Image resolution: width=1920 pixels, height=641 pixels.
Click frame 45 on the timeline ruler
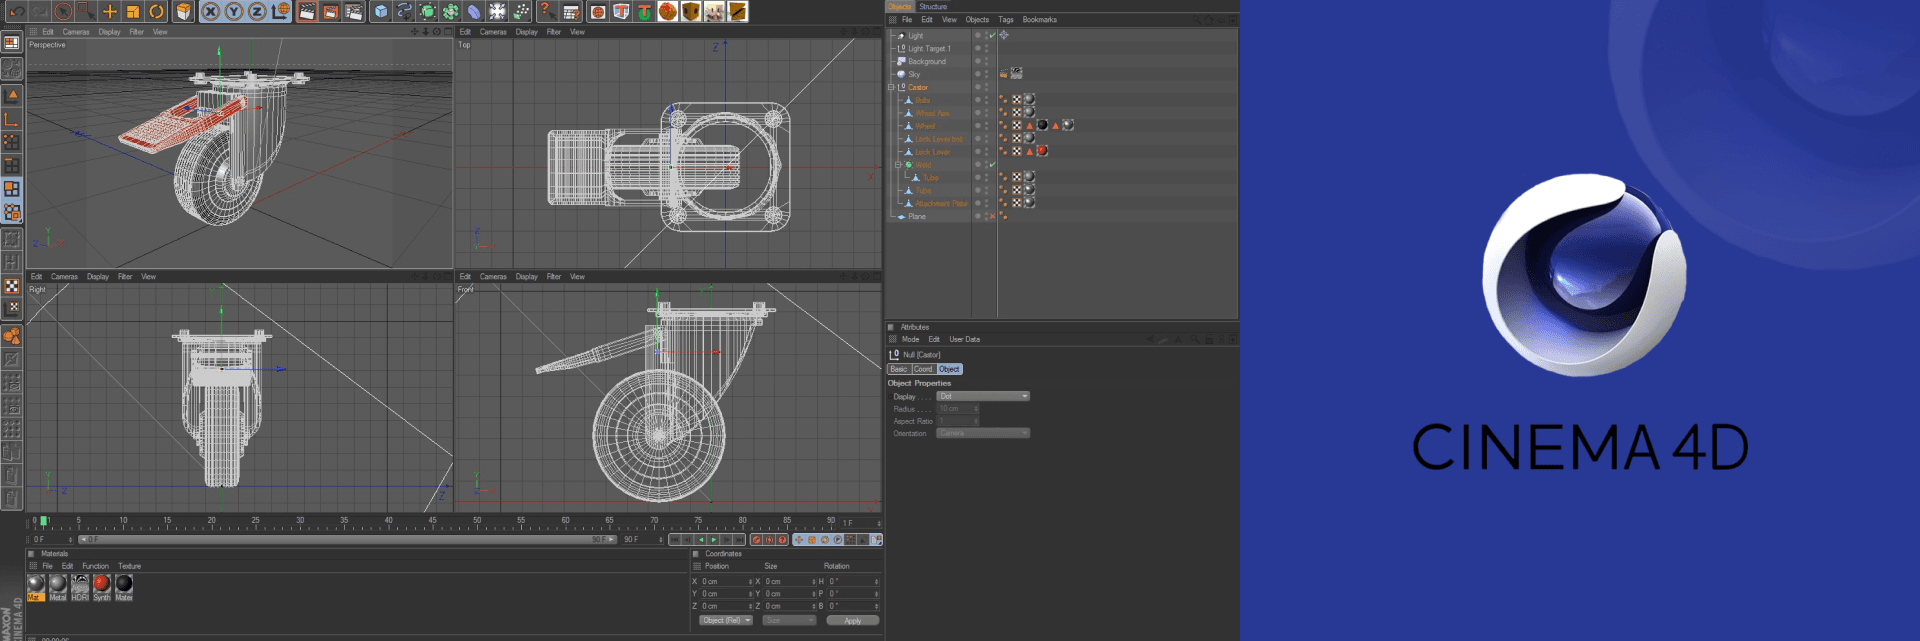[x=433, y=522]
